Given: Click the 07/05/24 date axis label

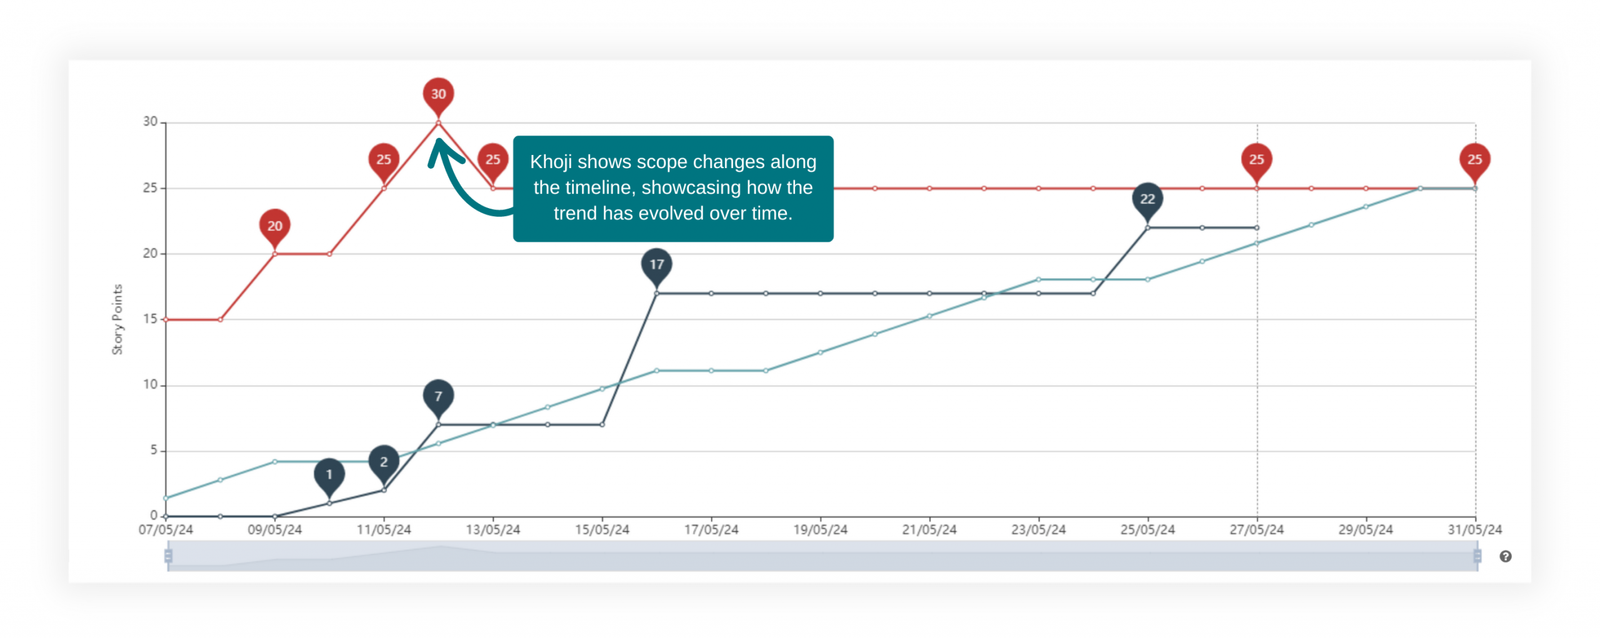Looking at the screenshot, I should pyautogui.click(x=166, y=530).
